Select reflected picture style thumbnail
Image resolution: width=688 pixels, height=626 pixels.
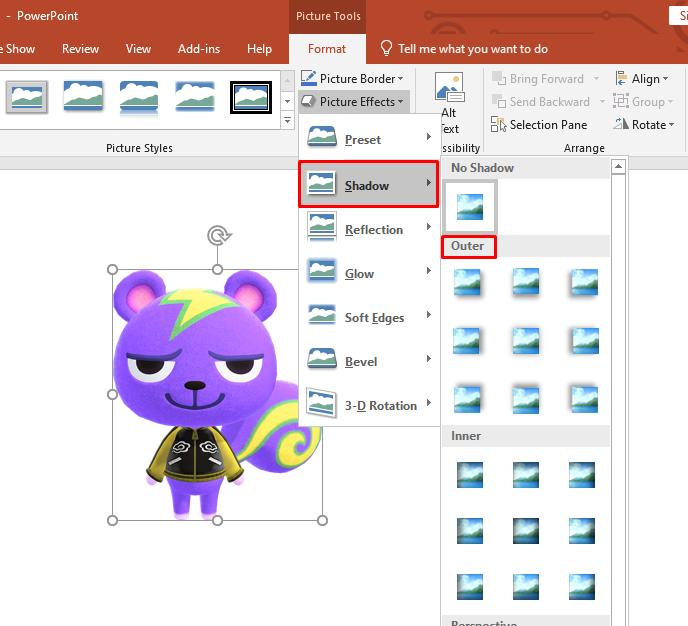pyautogui.click(x=139, y=98)
